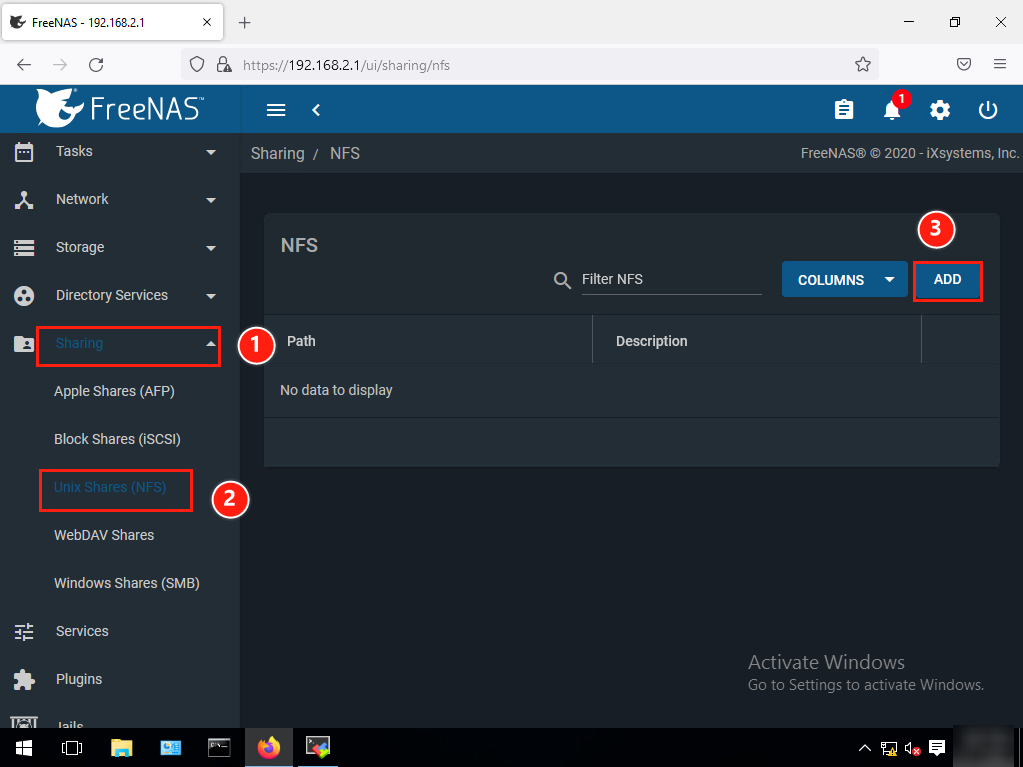Click the Network sidebar icon
The image size is (1023, 767).
pyautogui.click(x=24, y=200)
